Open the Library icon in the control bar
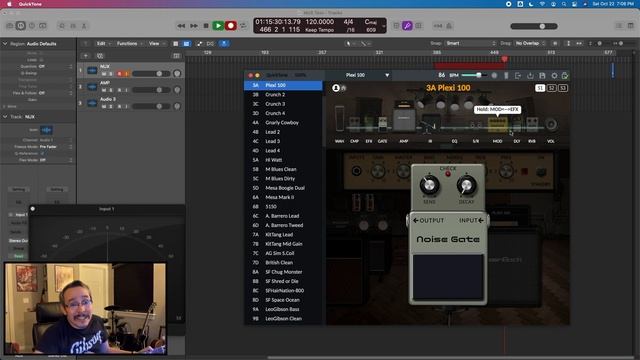 [x=10, y=26]
